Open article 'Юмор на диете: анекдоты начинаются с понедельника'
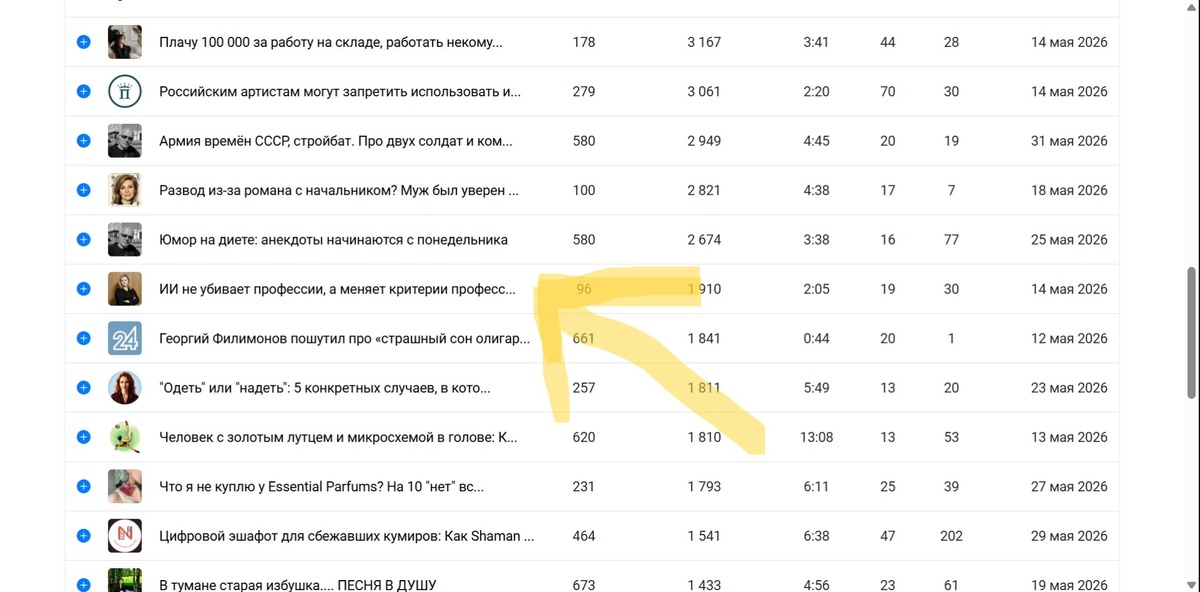The height and width of the screenshot is (592, 1200). (334, 240)
